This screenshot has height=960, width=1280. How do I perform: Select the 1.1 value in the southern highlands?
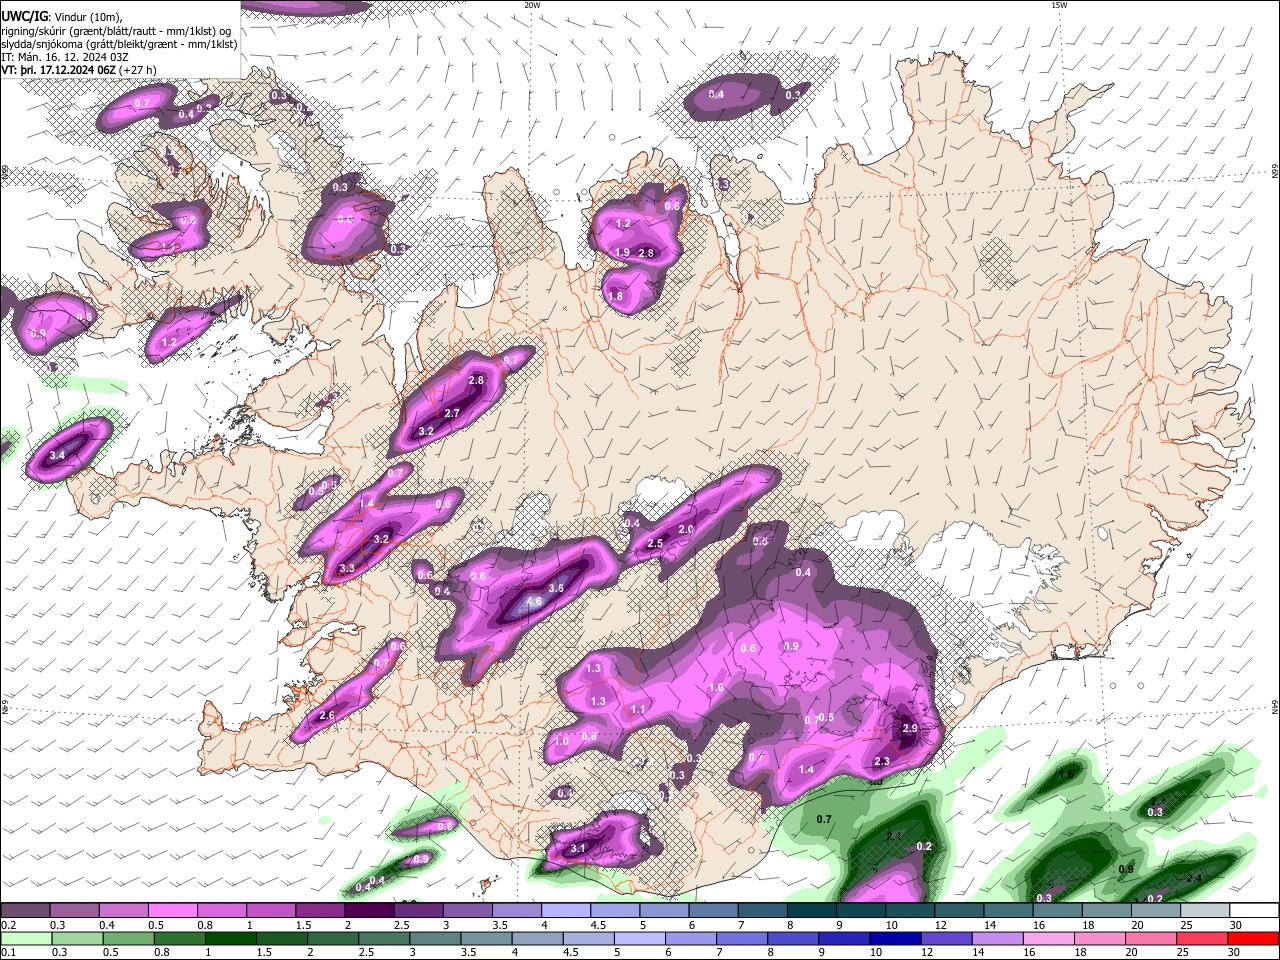point(638,709)
